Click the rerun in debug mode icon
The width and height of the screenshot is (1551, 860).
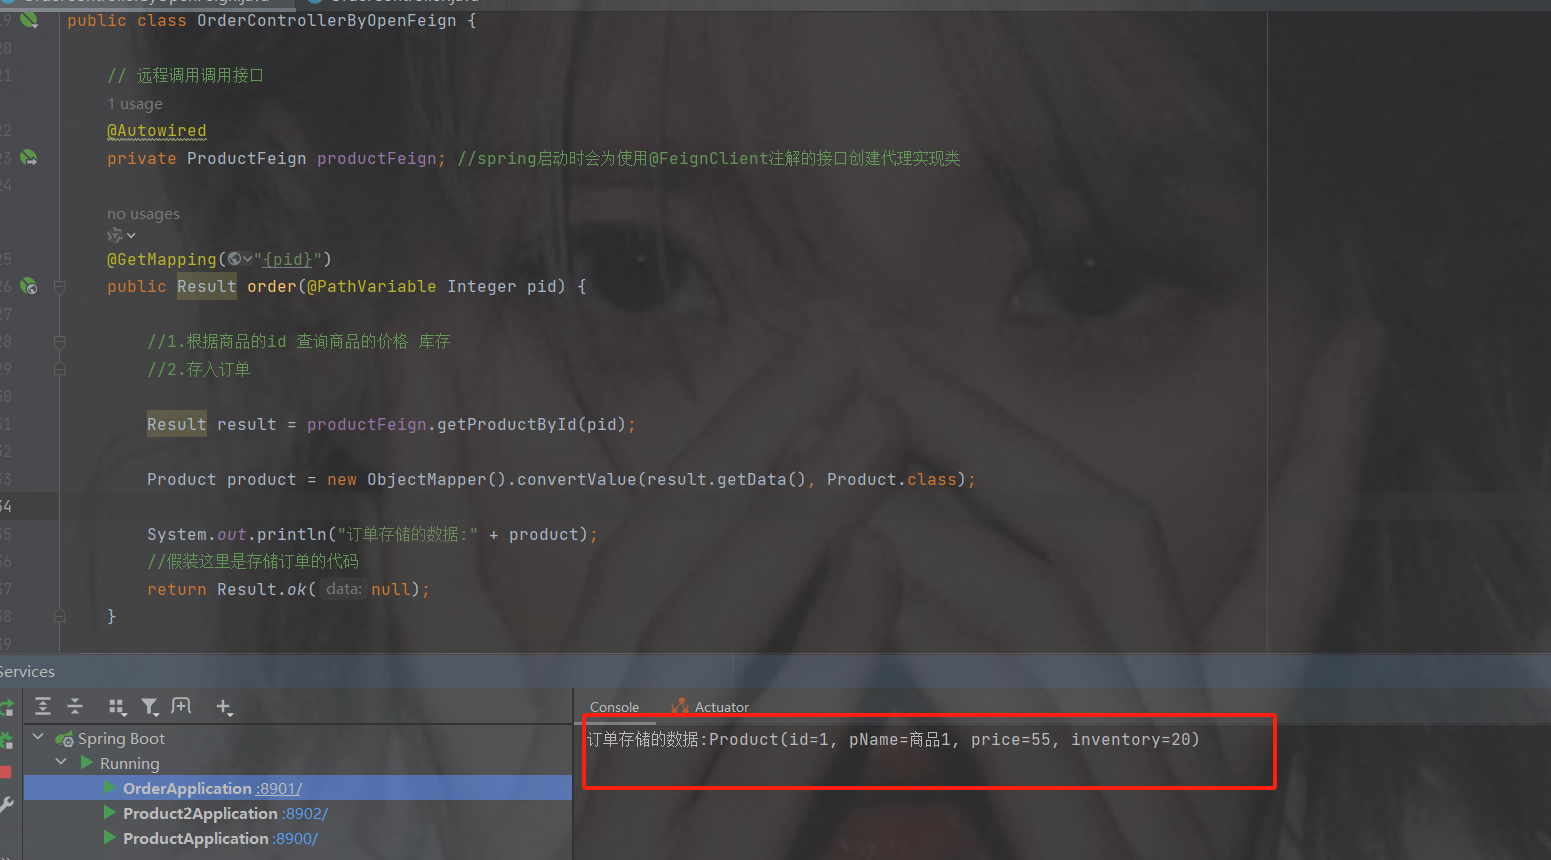point(6,740)
